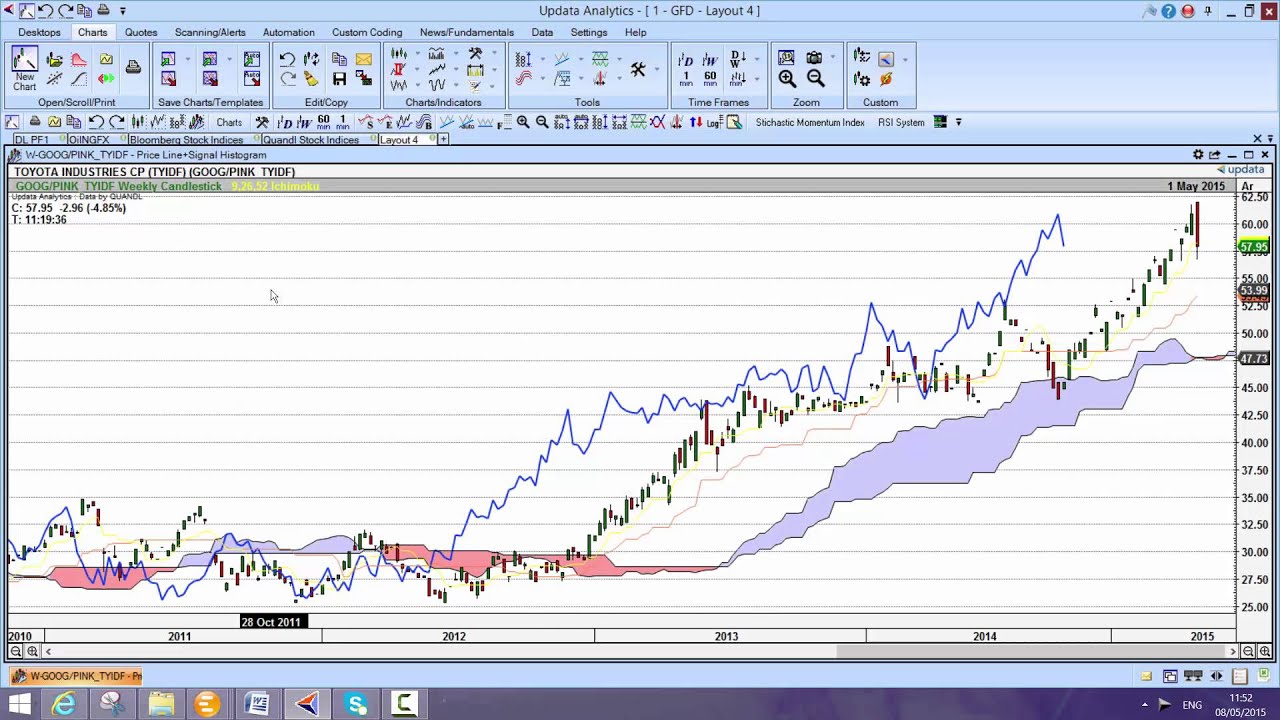Image resolution: width=1280 pixels, height=720 pixels.
Task: Click the redo arrow in the second toolbar
Action: tap(117, 122)
